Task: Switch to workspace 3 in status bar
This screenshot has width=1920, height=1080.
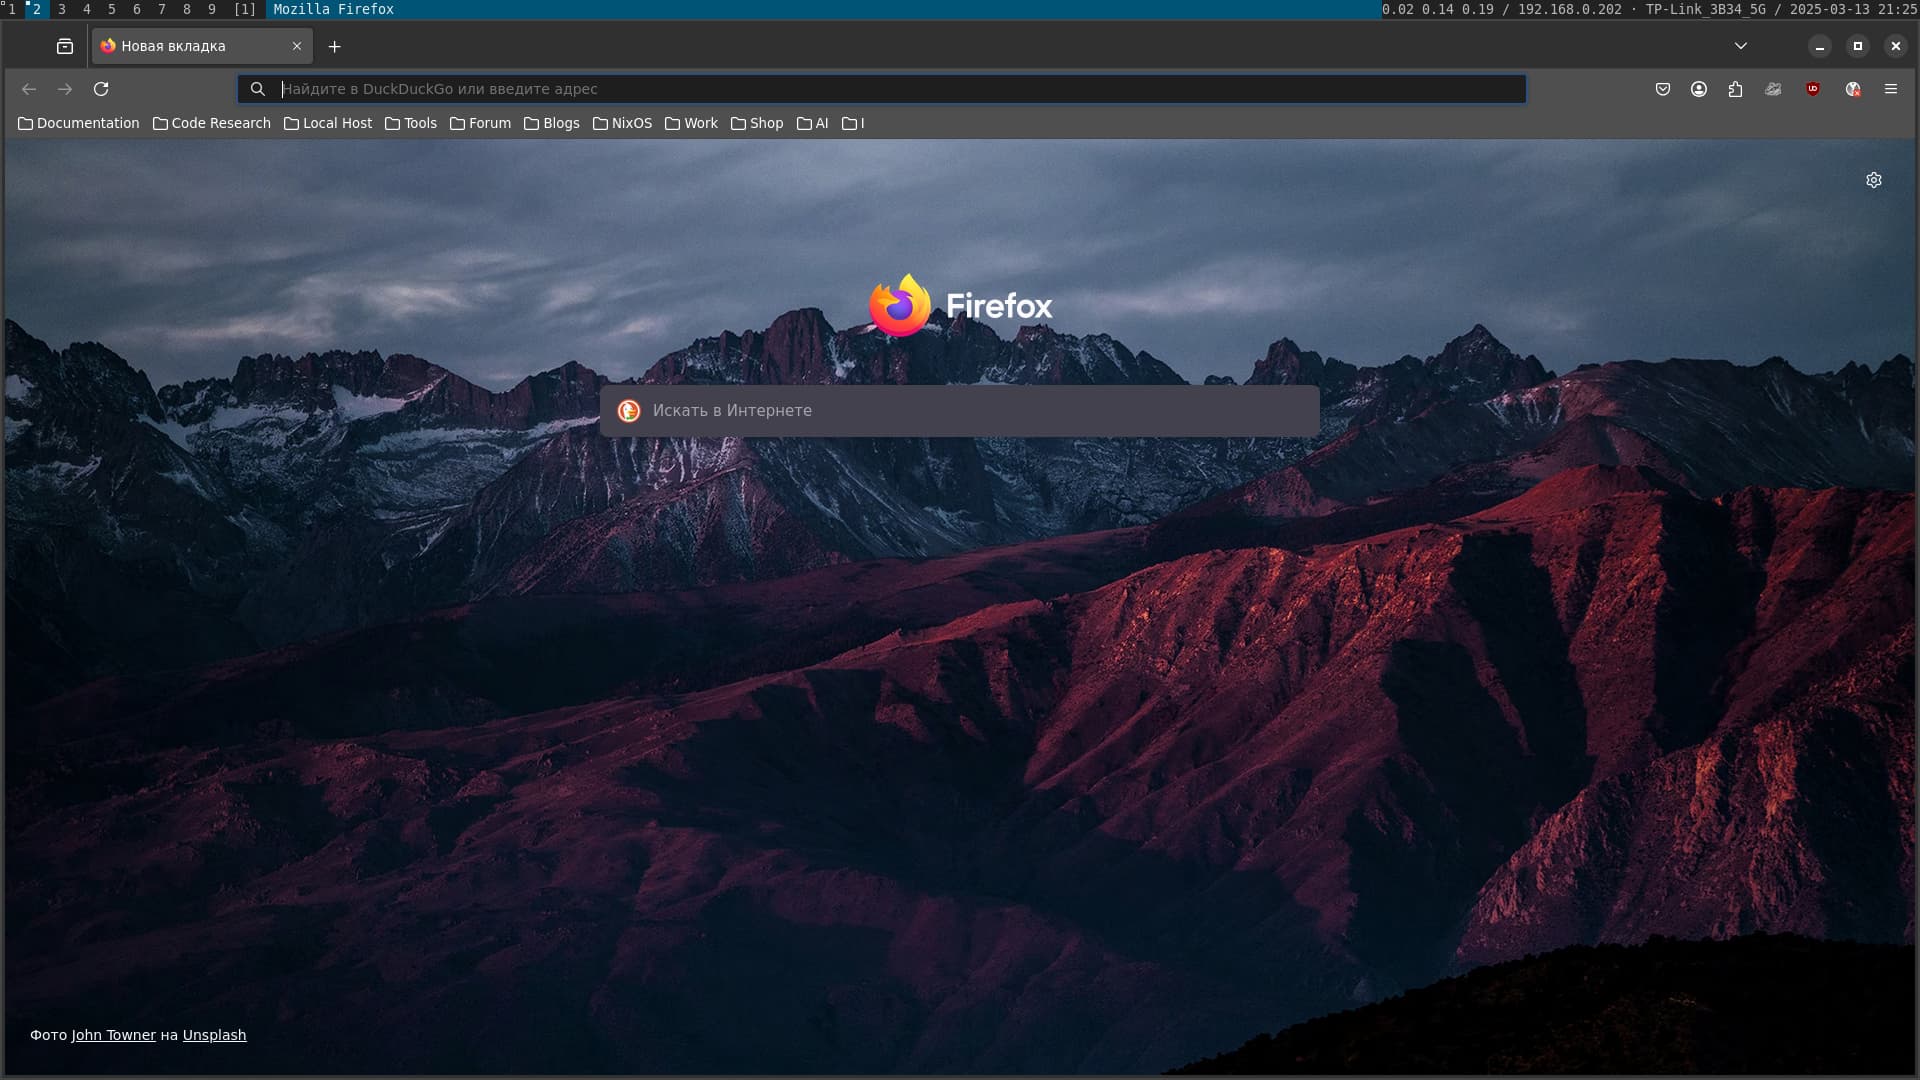Action: coord(62,9)
